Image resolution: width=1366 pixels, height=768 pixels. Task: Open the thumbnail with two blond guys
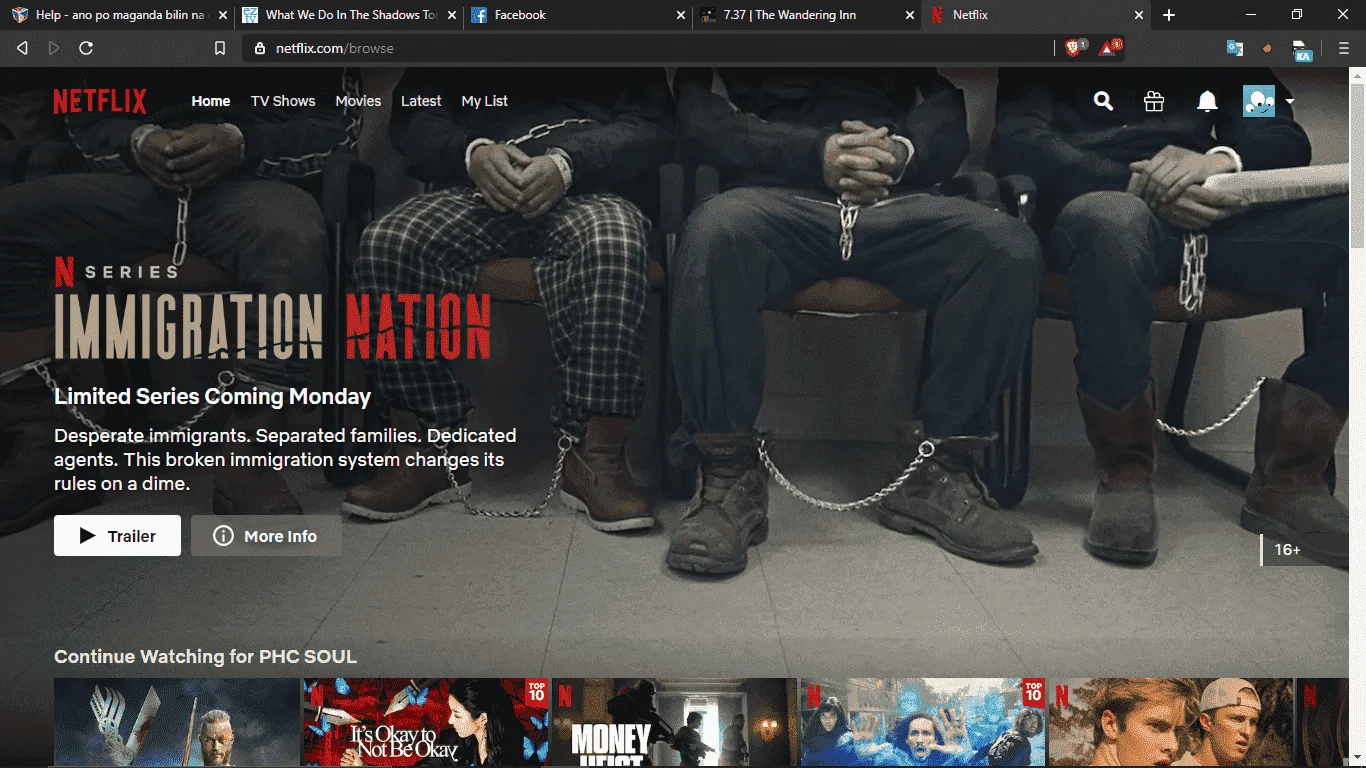1172,723
